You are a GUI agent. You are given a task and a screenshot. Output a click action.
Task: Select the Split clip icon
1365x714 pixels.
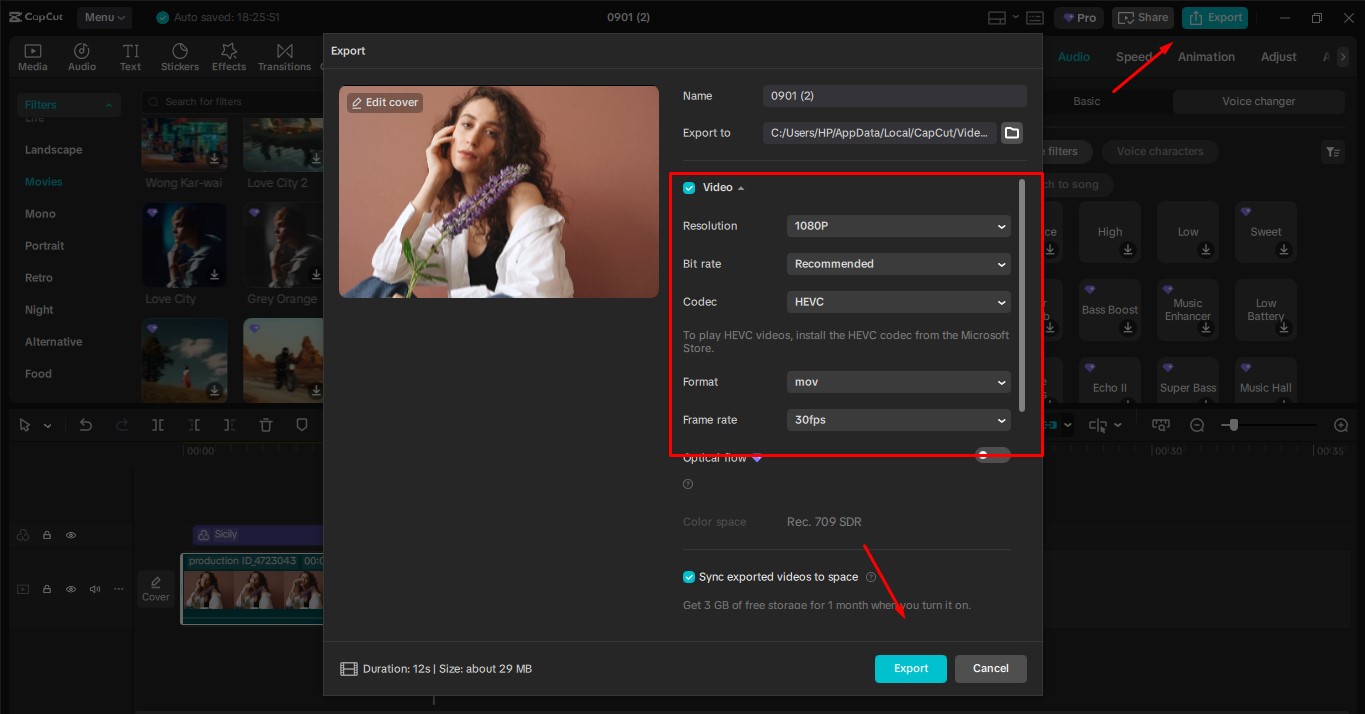[157, 424]
